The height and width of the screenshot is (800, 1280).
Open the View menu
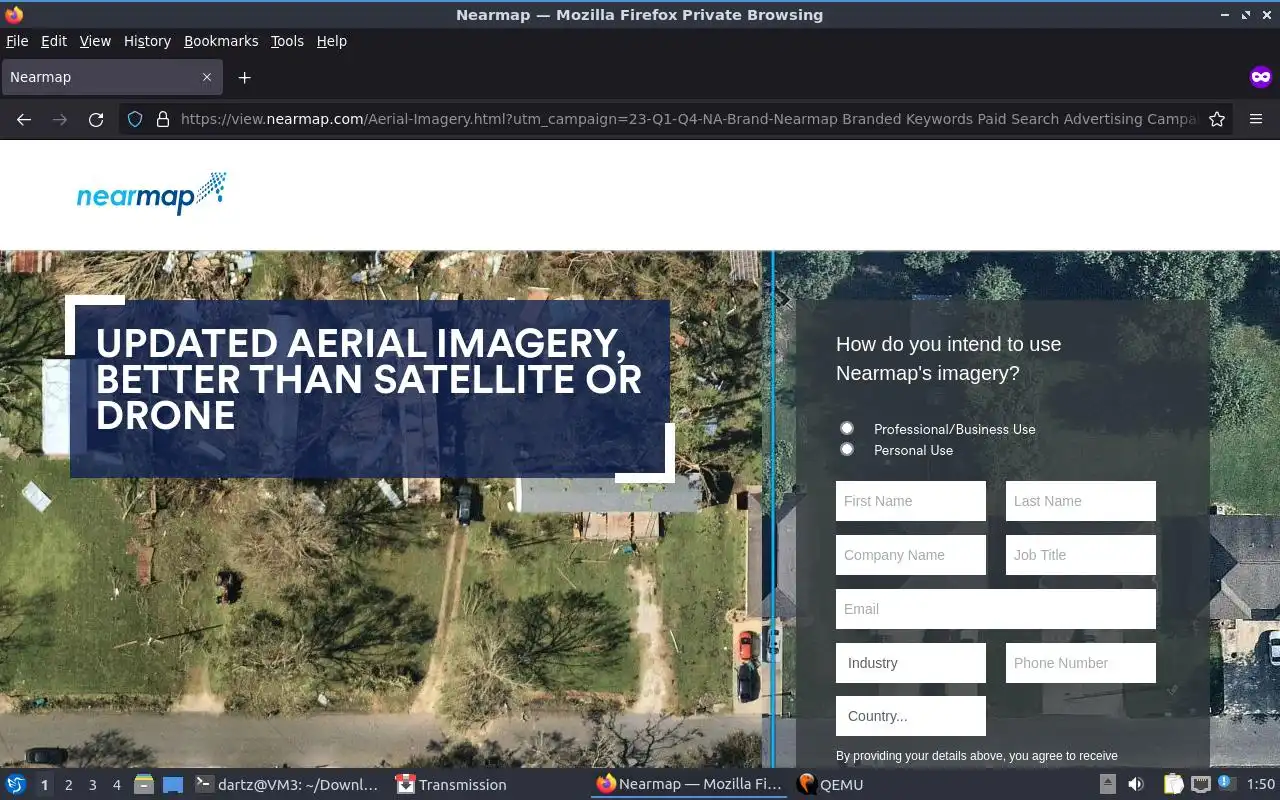95,41
